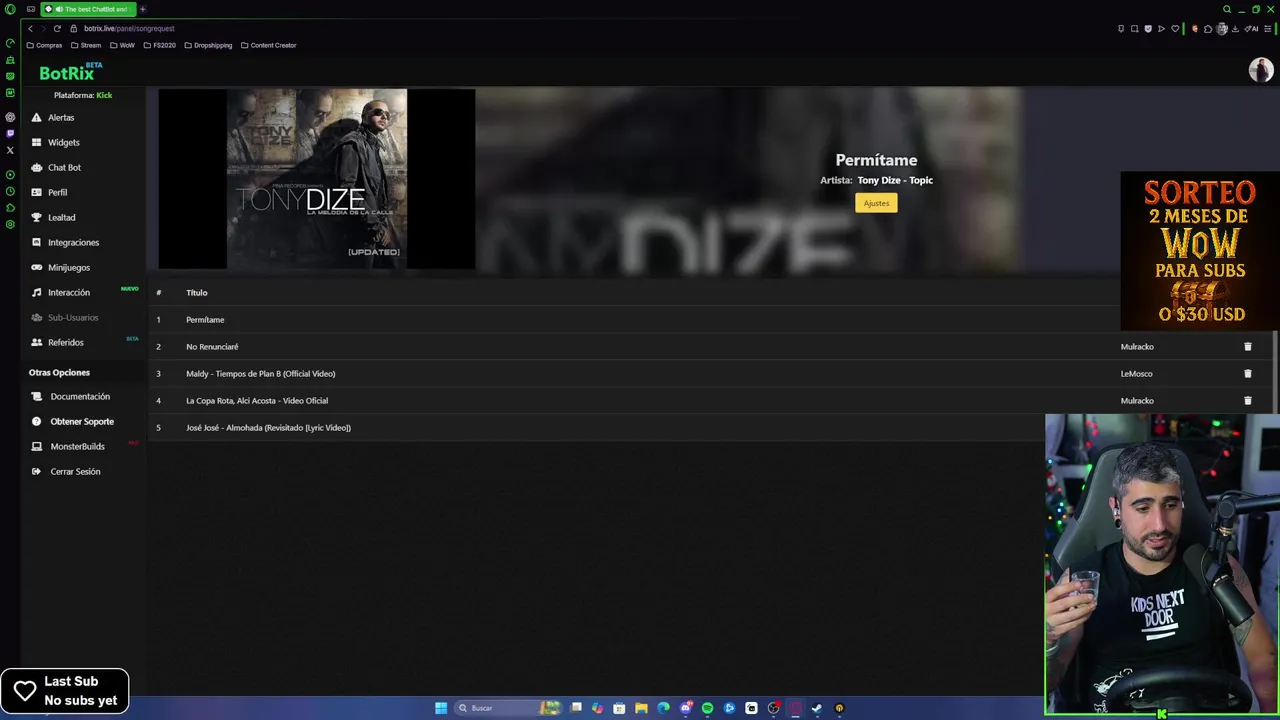Open MonsterBuilds link

tap(77, 447)
